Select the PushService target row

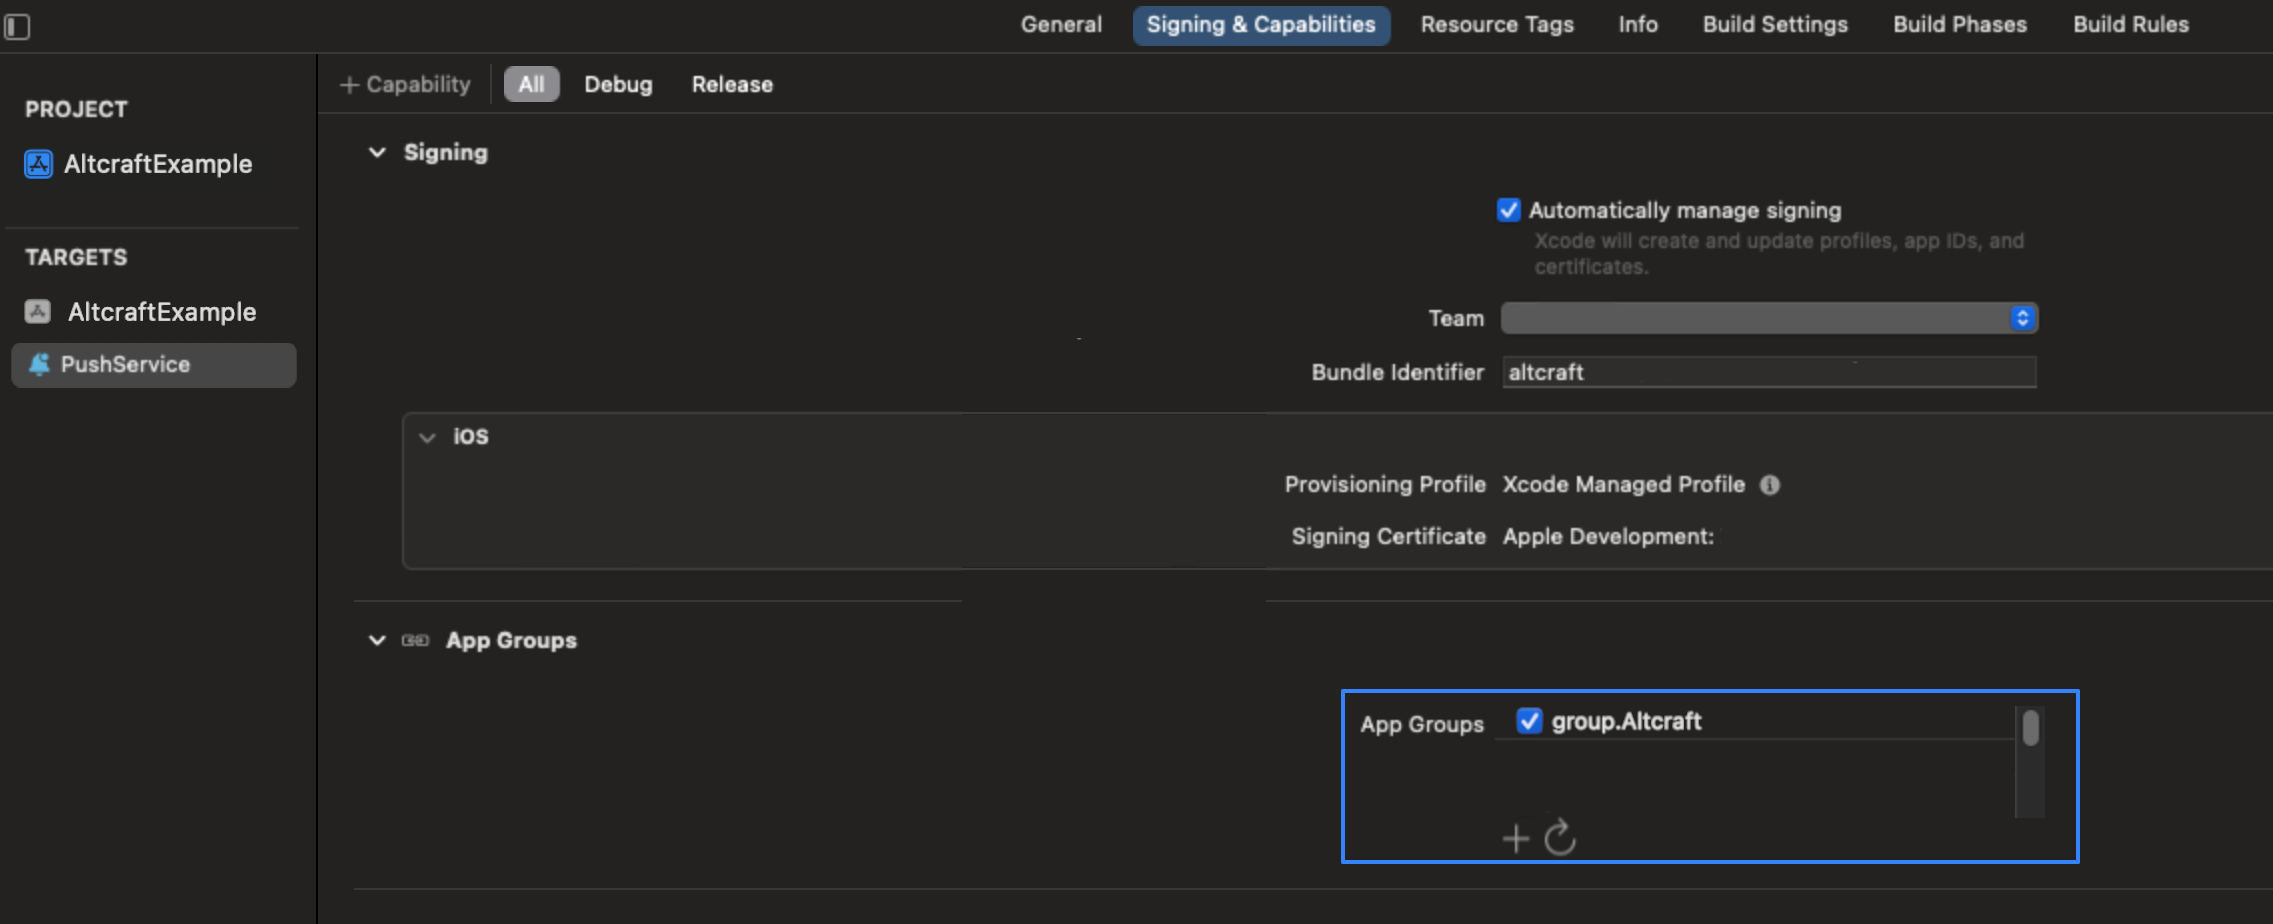coord(153,365)
